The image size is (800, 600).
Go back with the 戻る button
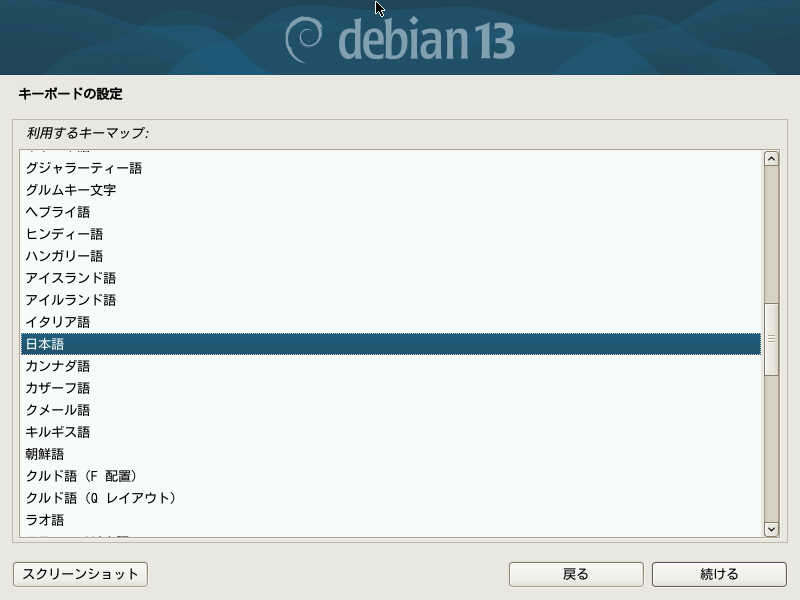pos(576,574)
